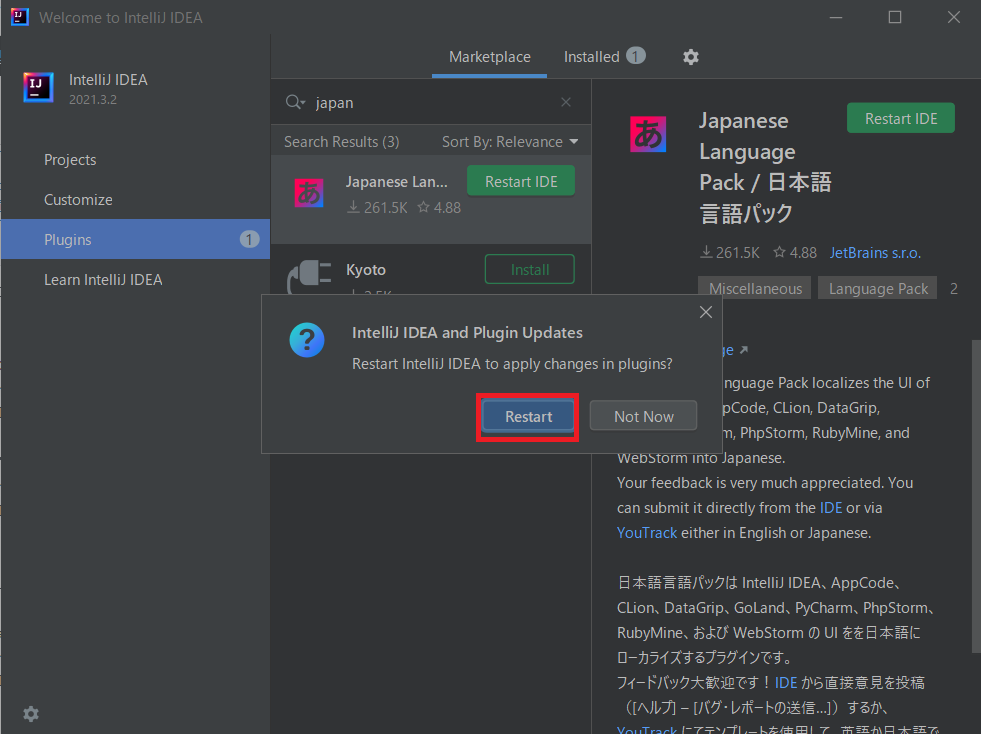Select Plugins in the sidebar
Screen dimensions: 981x734
tap(135, 239)
